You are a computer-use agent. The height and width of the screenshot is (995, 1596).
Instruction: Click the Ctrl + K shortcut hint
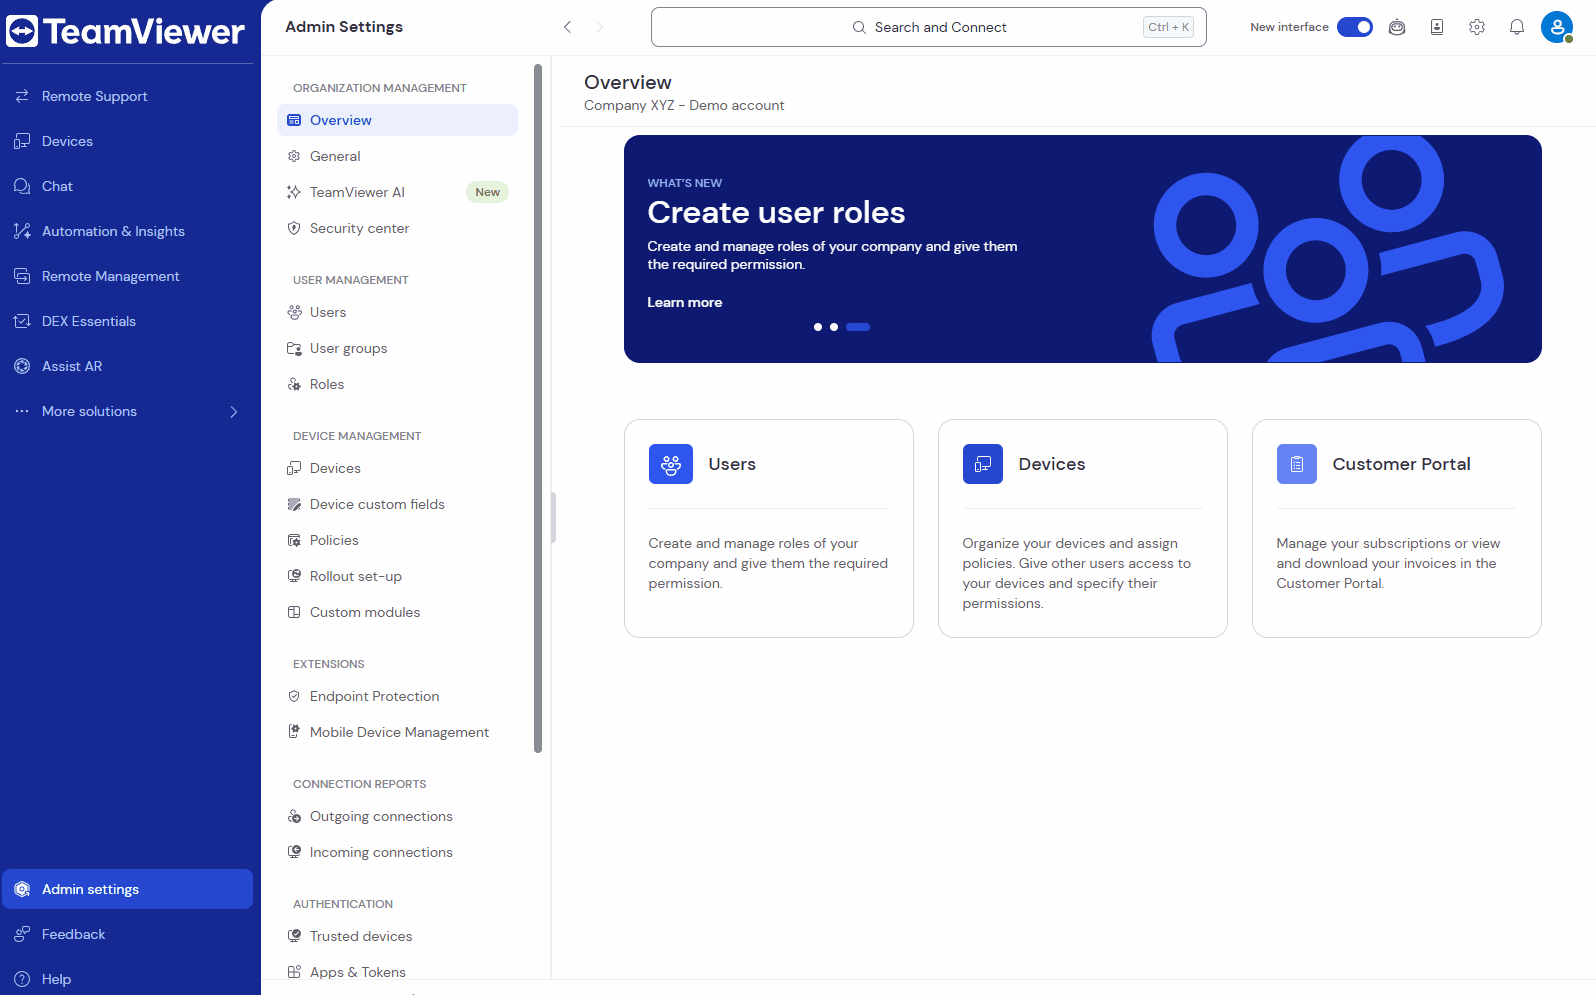(x=1169, y=27)
